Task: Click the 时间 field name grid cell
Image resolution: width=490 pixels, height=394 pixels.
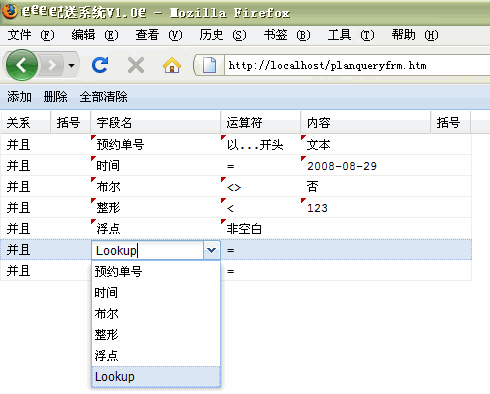Action: pos(156,166)
